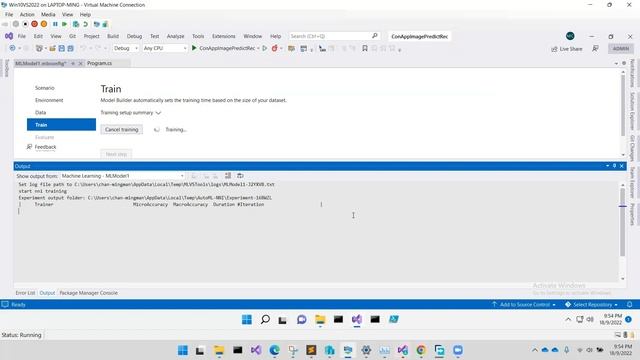Click the VM orange Save state icon
Screen dimensions: 640x360
tap(44, 24)
